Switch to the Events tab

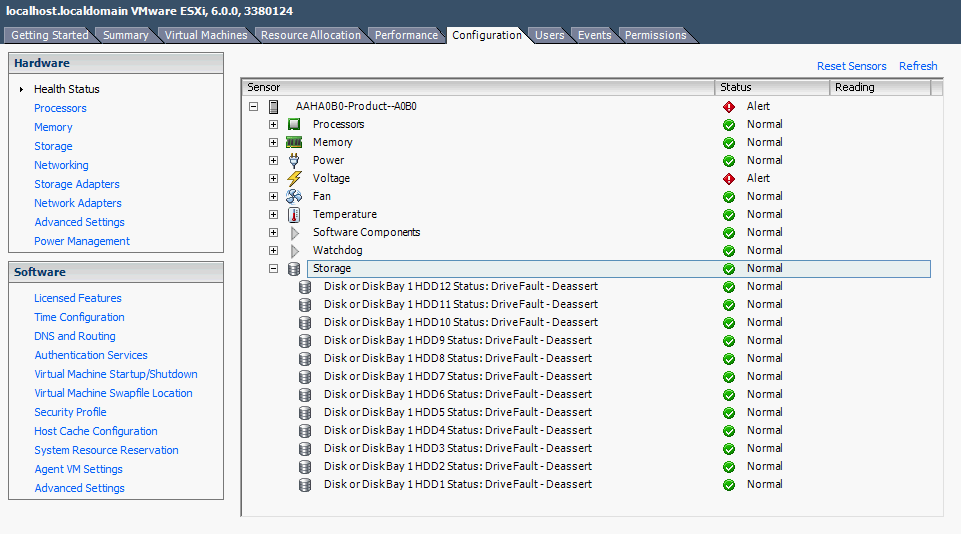coord(594,36)
